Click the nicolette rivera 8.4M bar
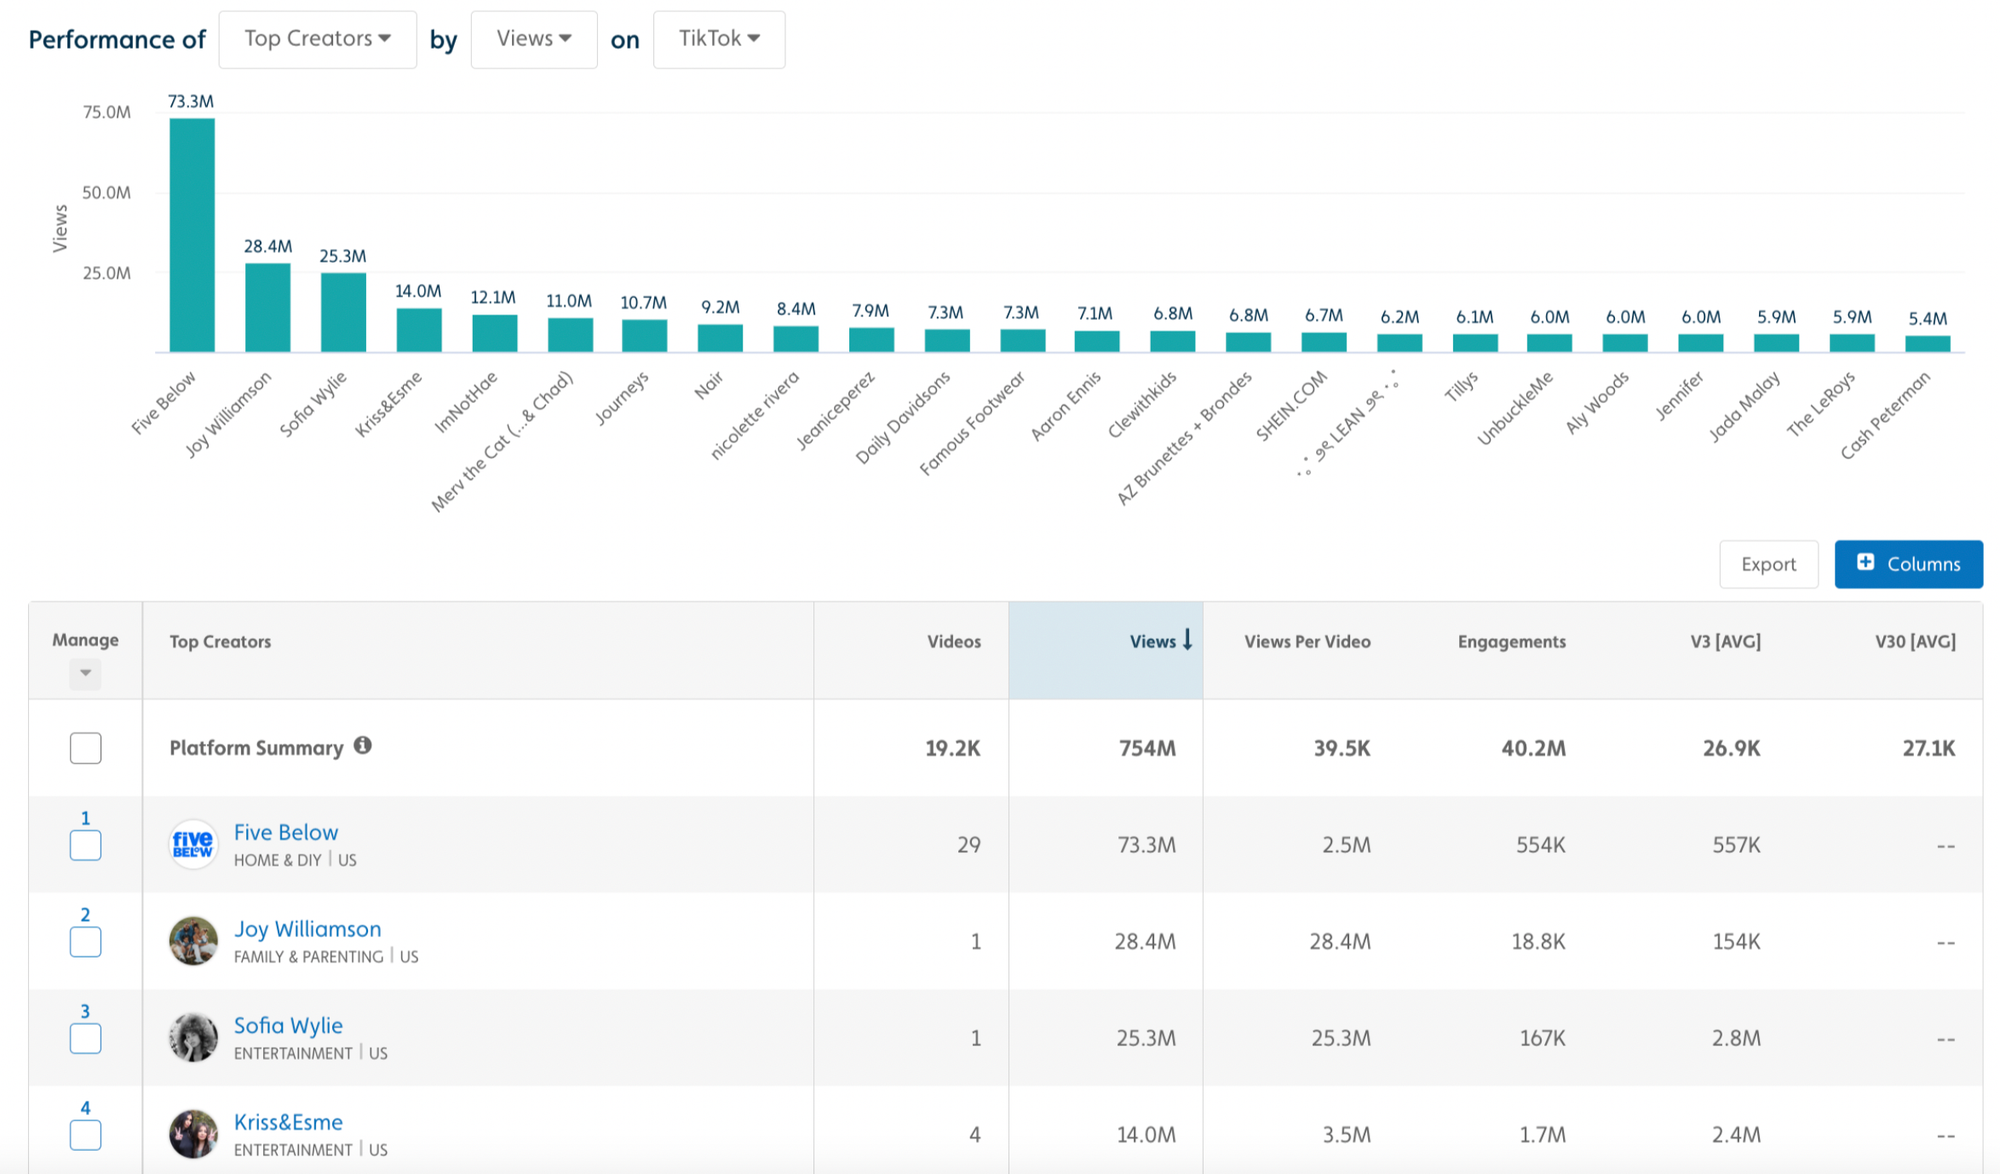The width and height of the screenshot is (2000, 1174). tap(796, 339)
